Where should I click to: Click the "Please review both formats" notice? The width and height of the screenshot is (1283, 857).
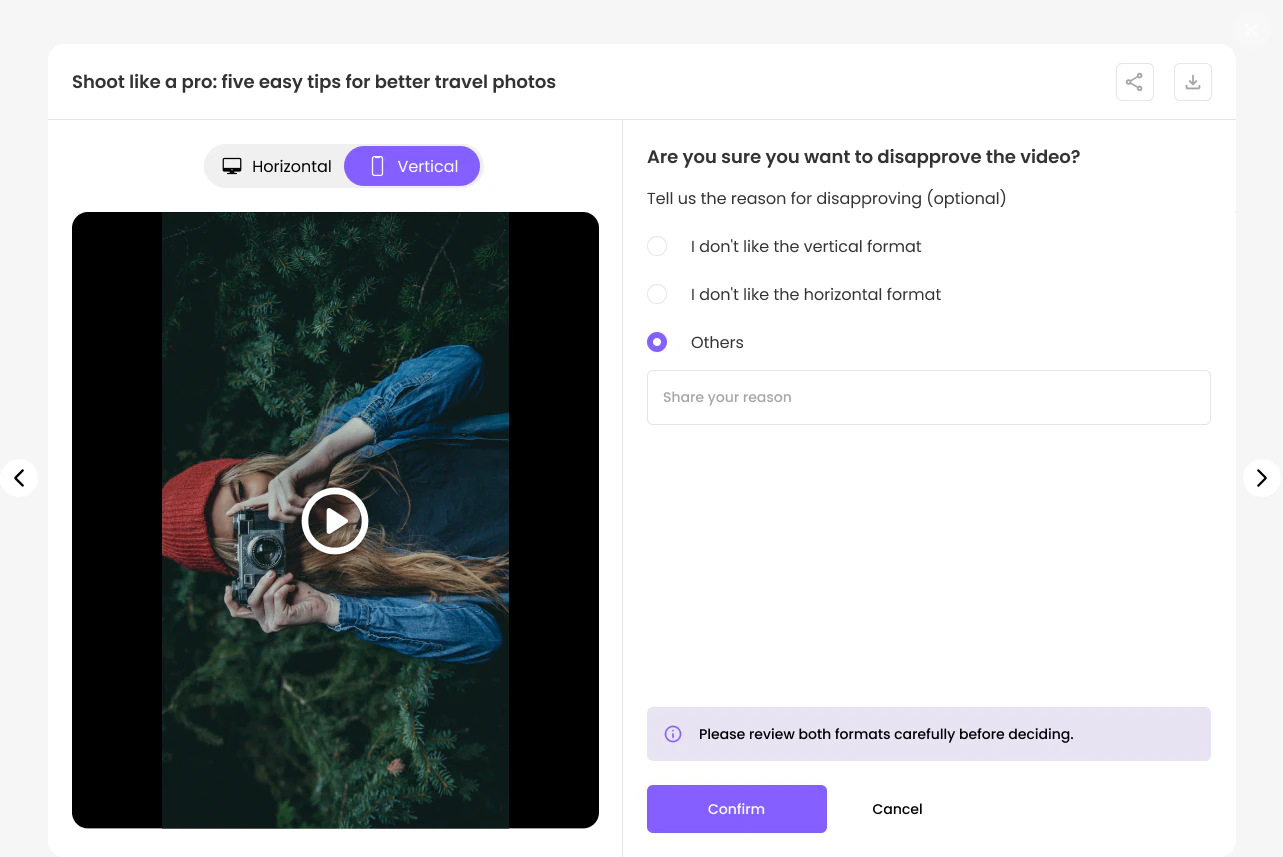[x=929, y=734]
